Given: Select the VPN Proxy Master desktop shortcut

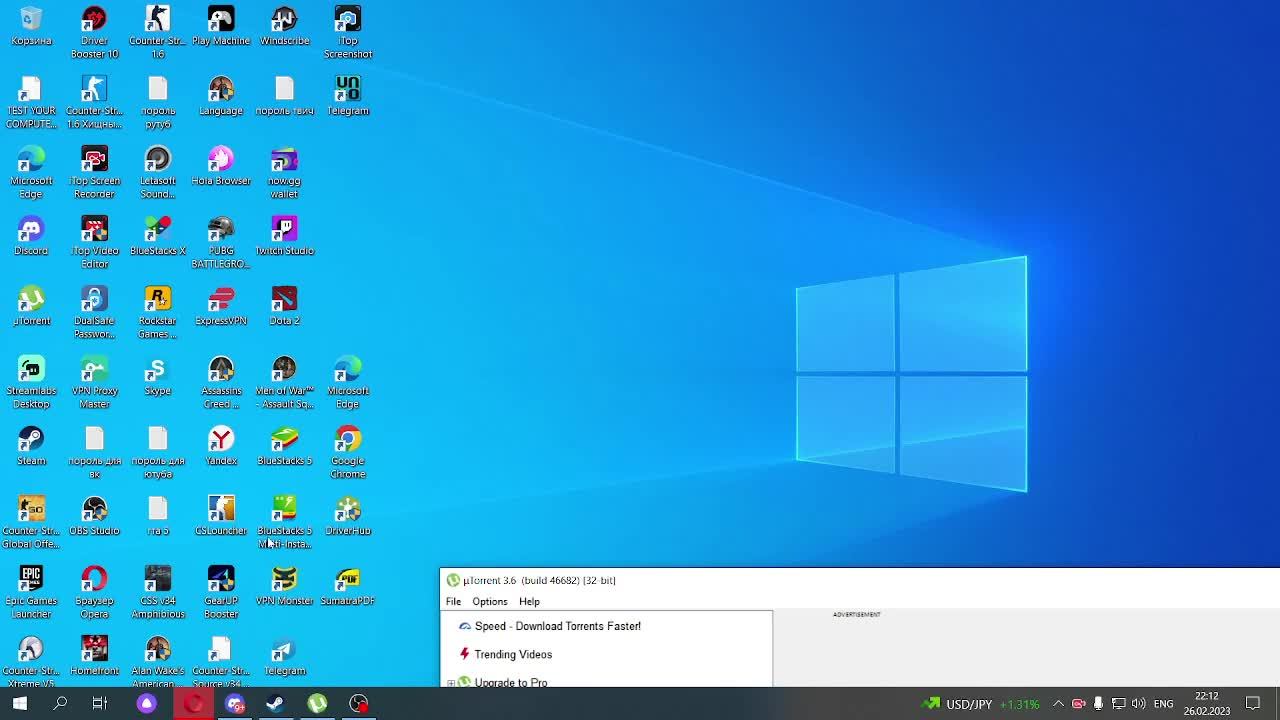Looking at the screenshot, I should 94,382.
